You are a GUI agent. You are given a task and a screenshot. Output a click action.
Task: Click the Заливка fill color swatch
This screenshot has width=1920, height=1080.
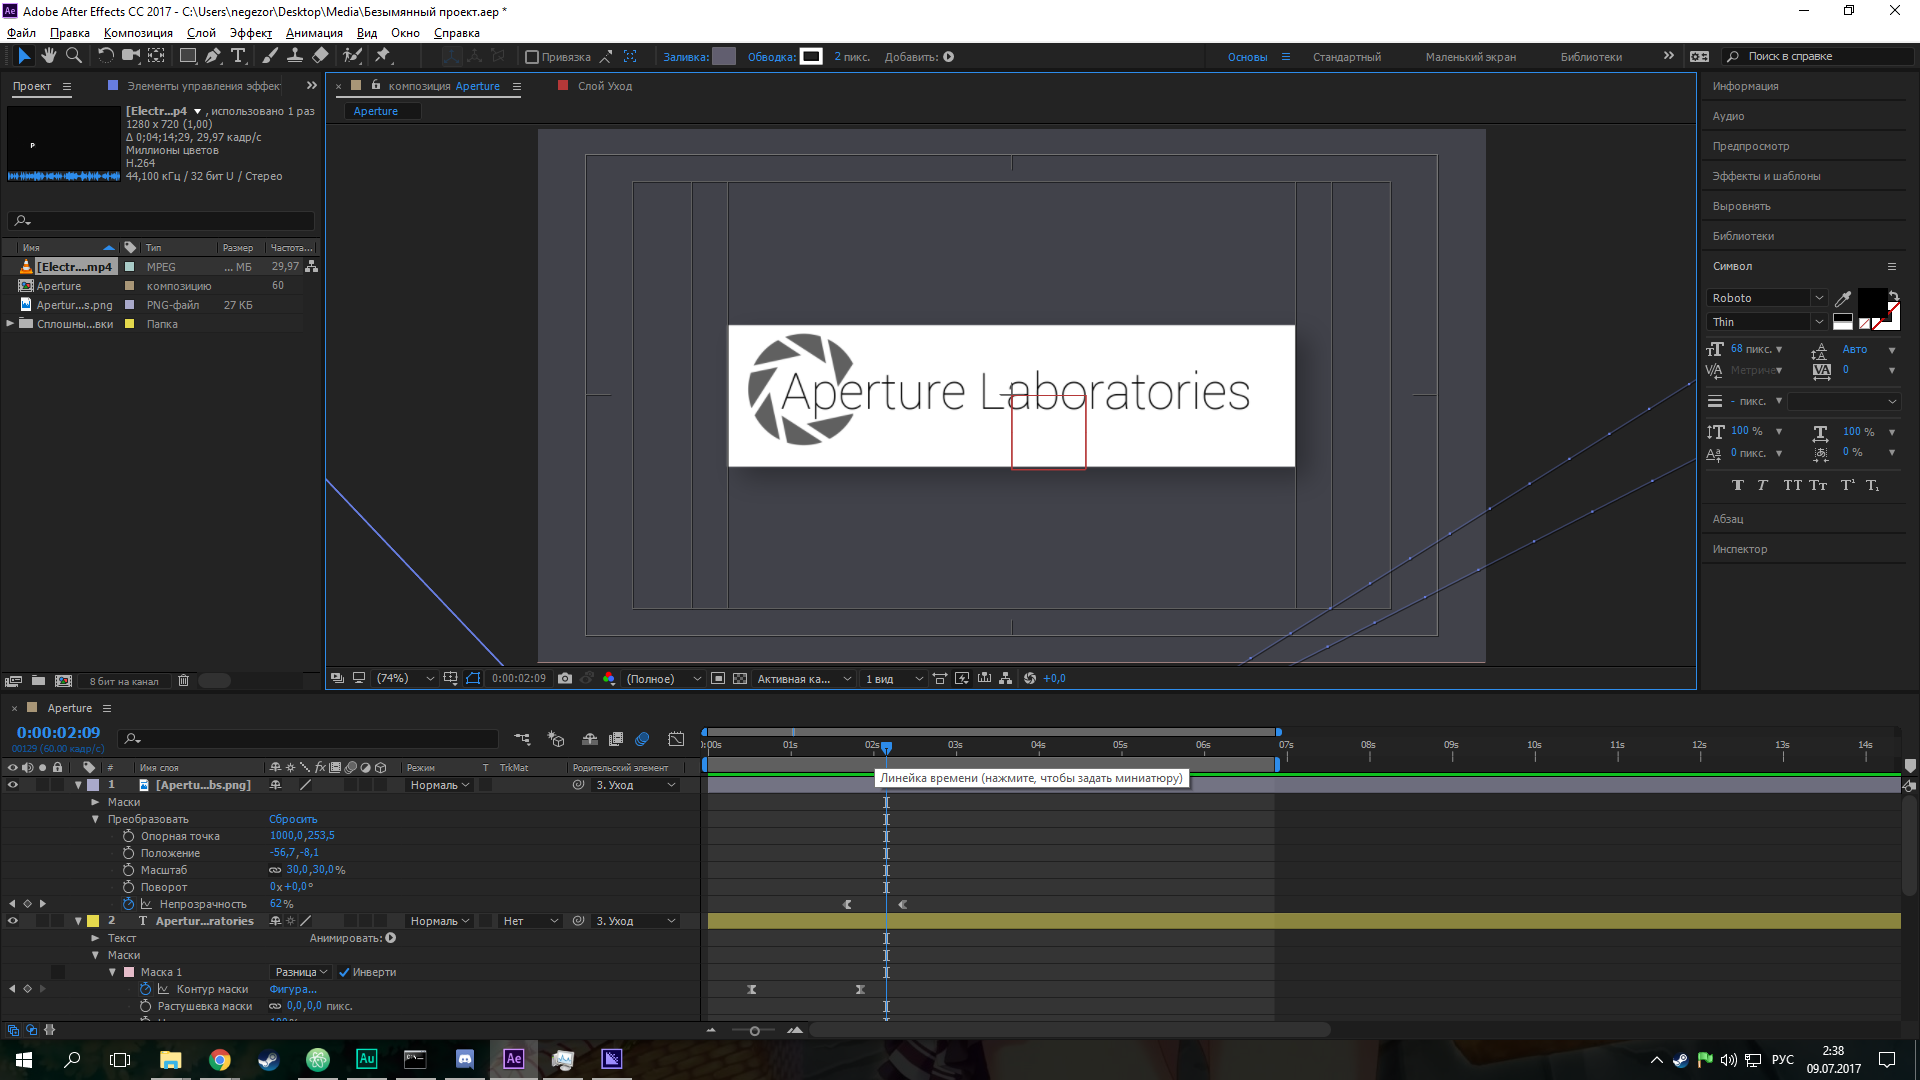(724, 57)
